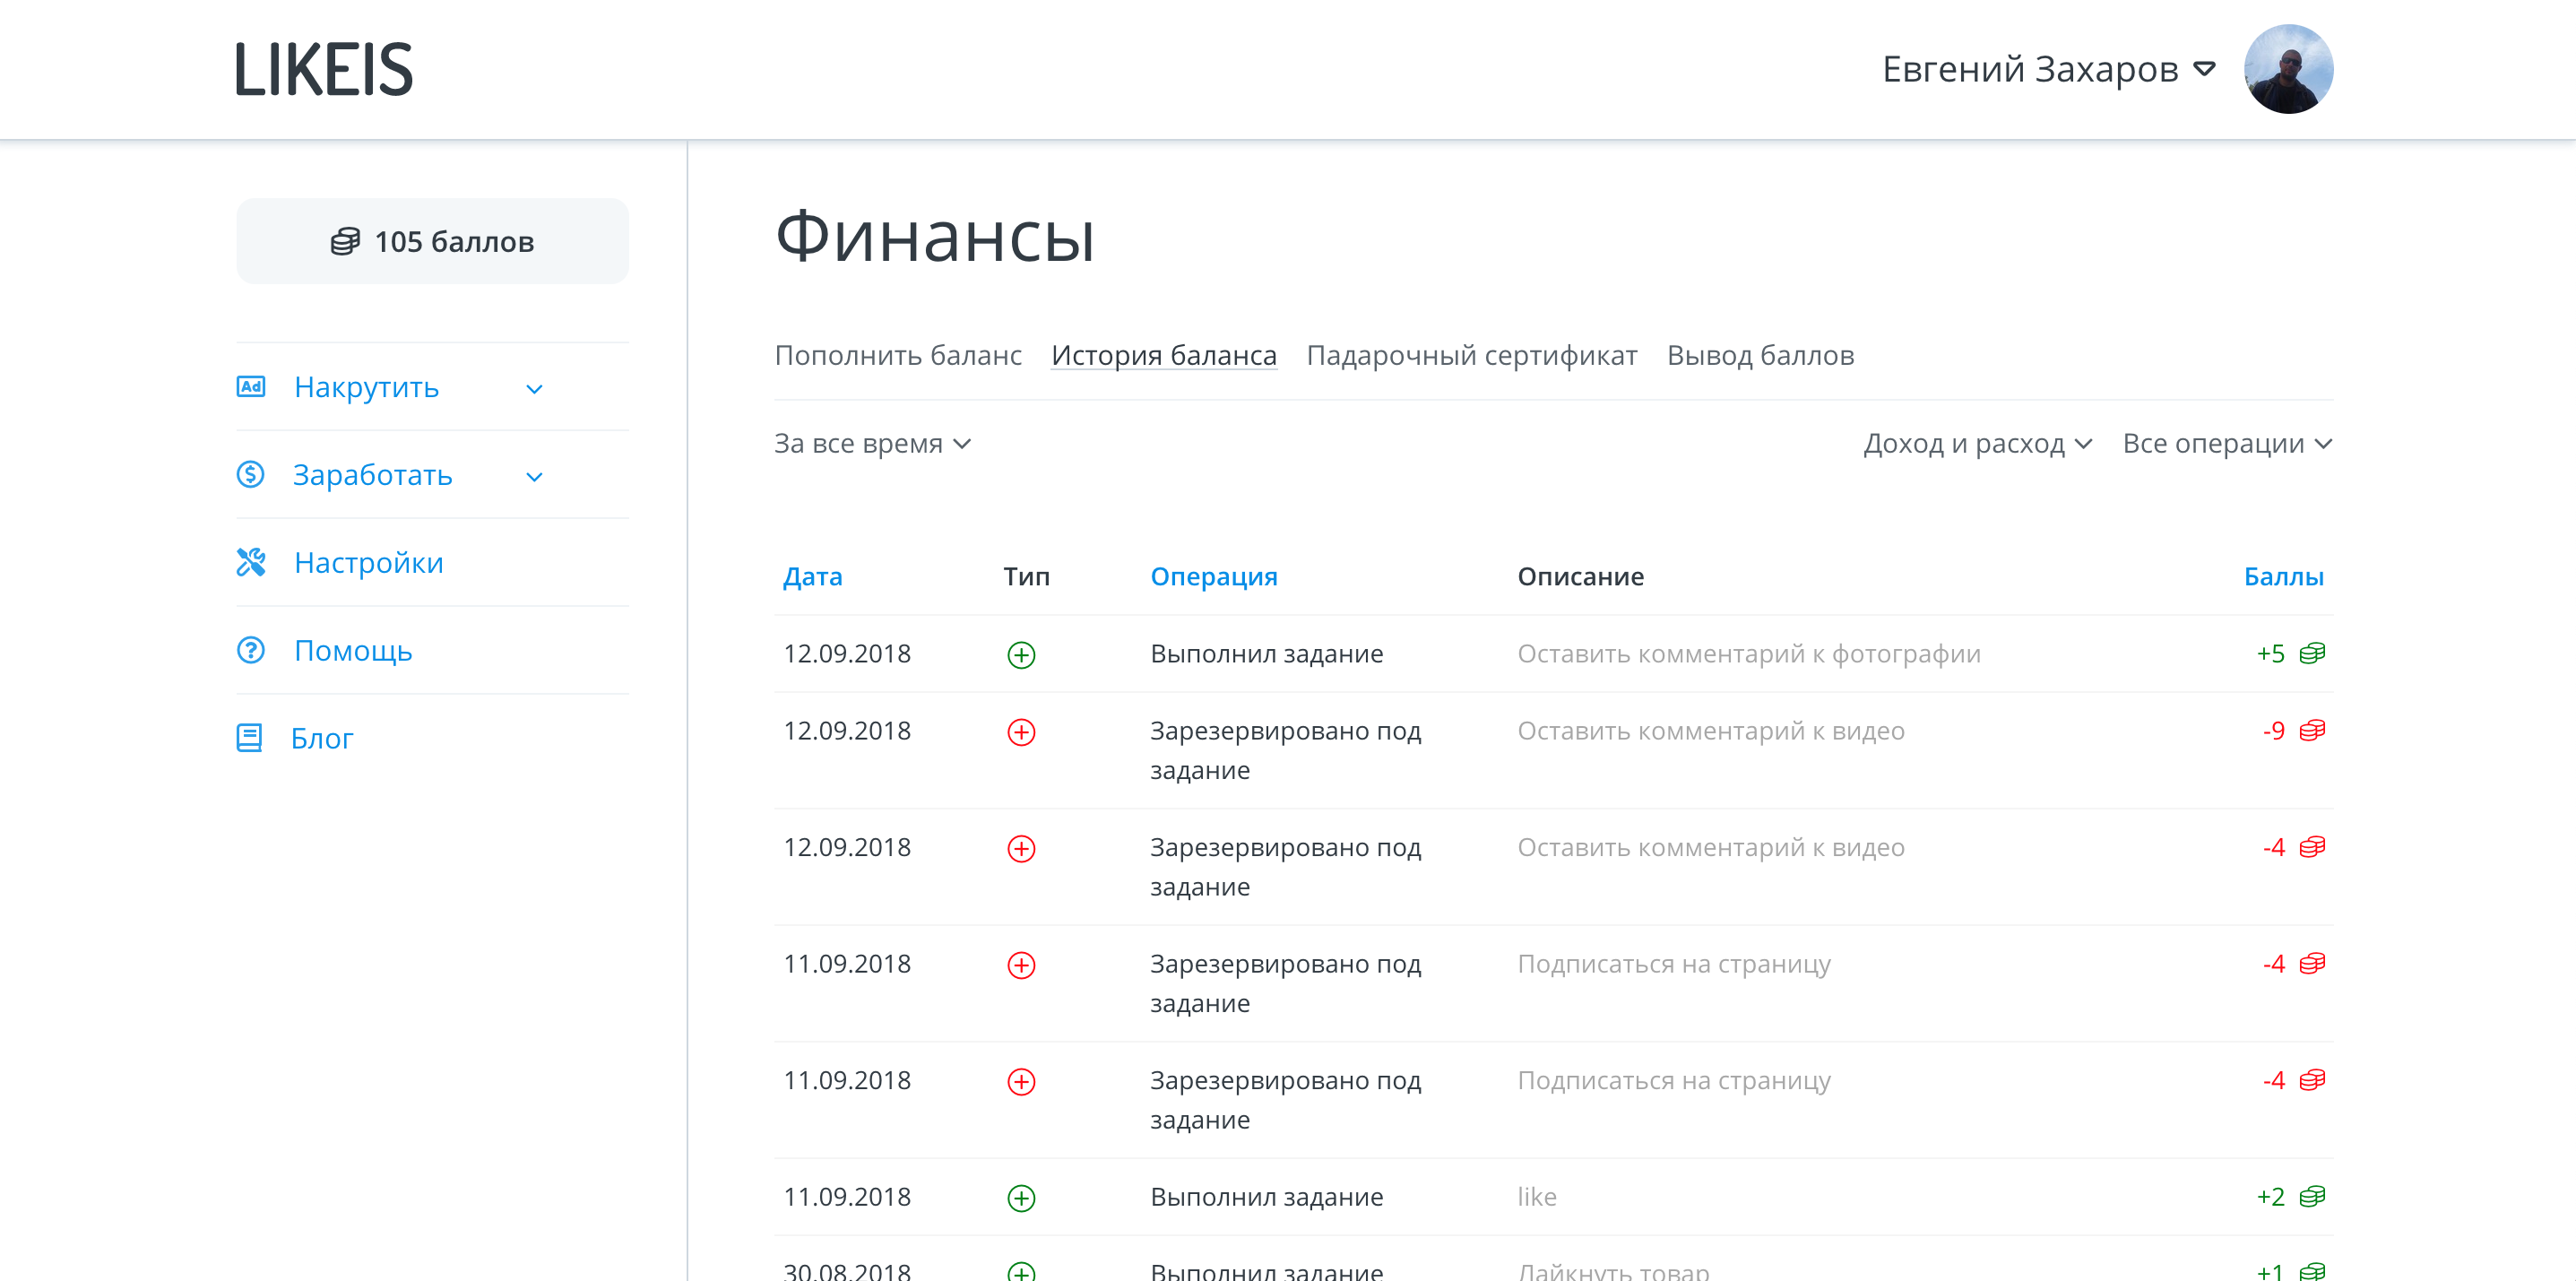Switch to Пополнить баланс tab

pos(897,355)
